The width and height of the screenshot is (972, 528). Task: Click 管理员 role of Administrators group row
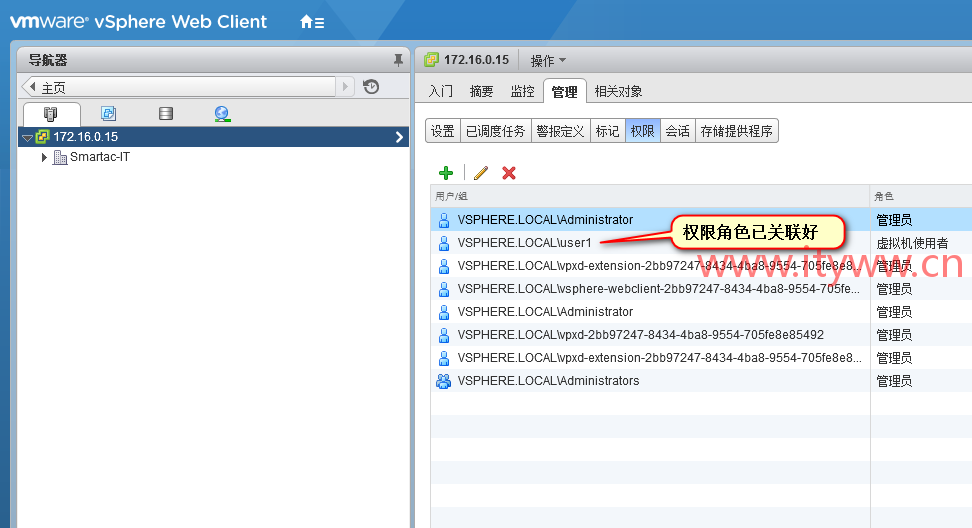click(x=894, y=381)
